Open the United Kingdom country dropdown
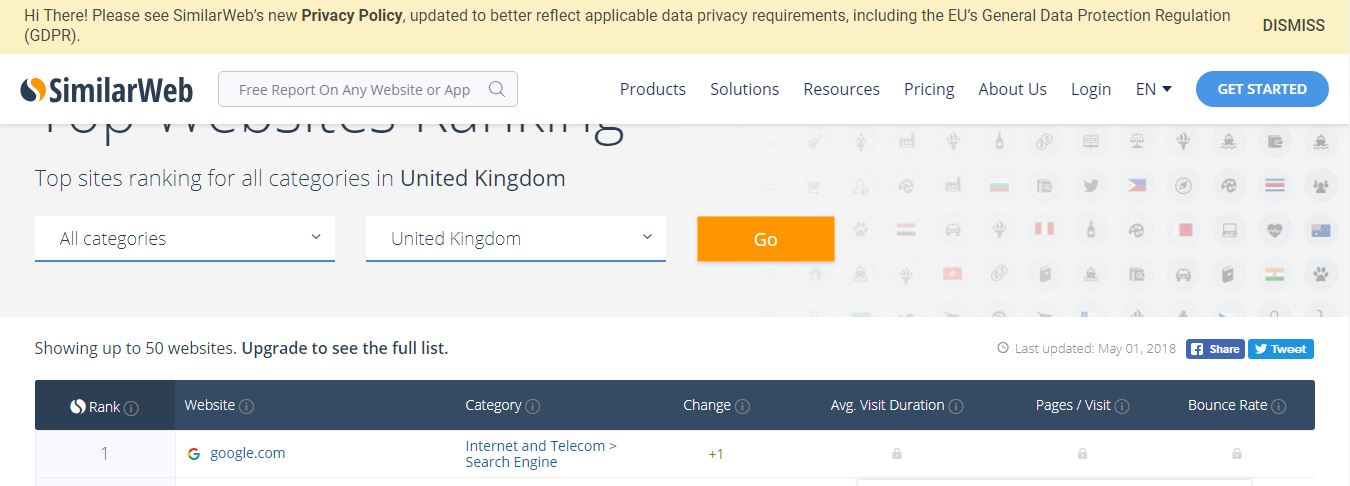 [515, 239]
